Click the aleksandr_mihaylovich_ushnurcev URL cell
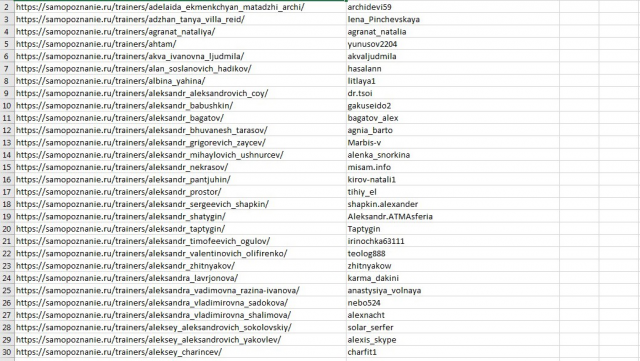The width and height of the screenshot is (640, 361). coord(180,155)
